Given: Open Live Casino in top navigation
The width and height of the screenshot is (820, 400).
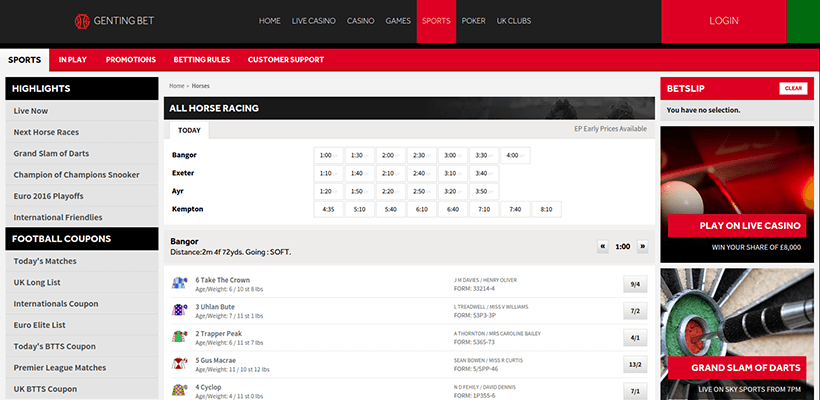Looking at the screenshot, I should coord(314,21).
